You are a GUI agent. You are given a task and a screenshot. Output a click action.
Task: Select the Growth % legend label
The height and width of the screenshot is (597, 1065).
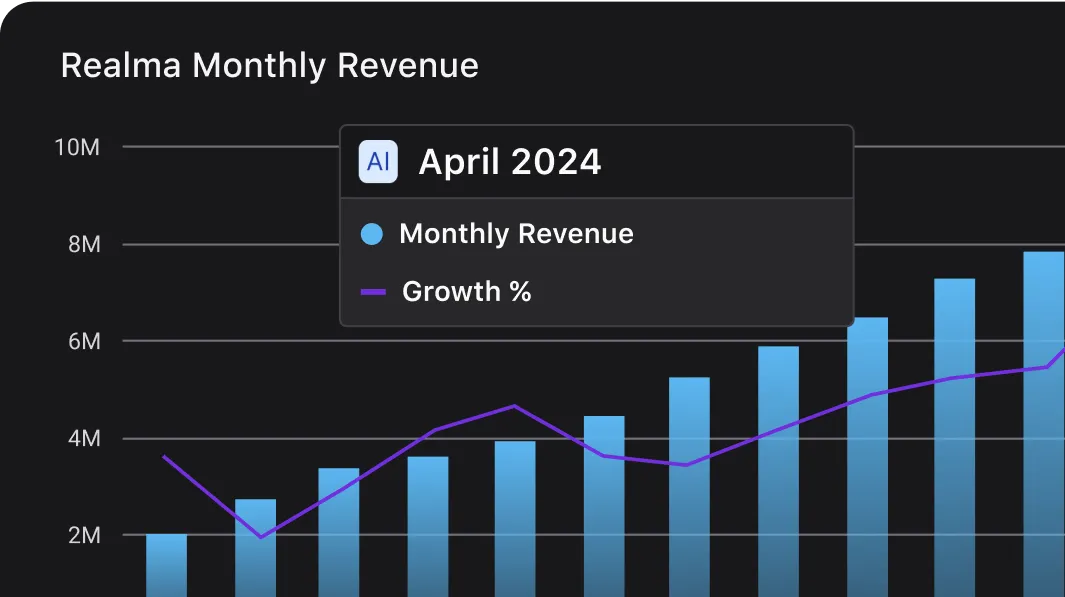pyautogui.click(x=466, y=292)
